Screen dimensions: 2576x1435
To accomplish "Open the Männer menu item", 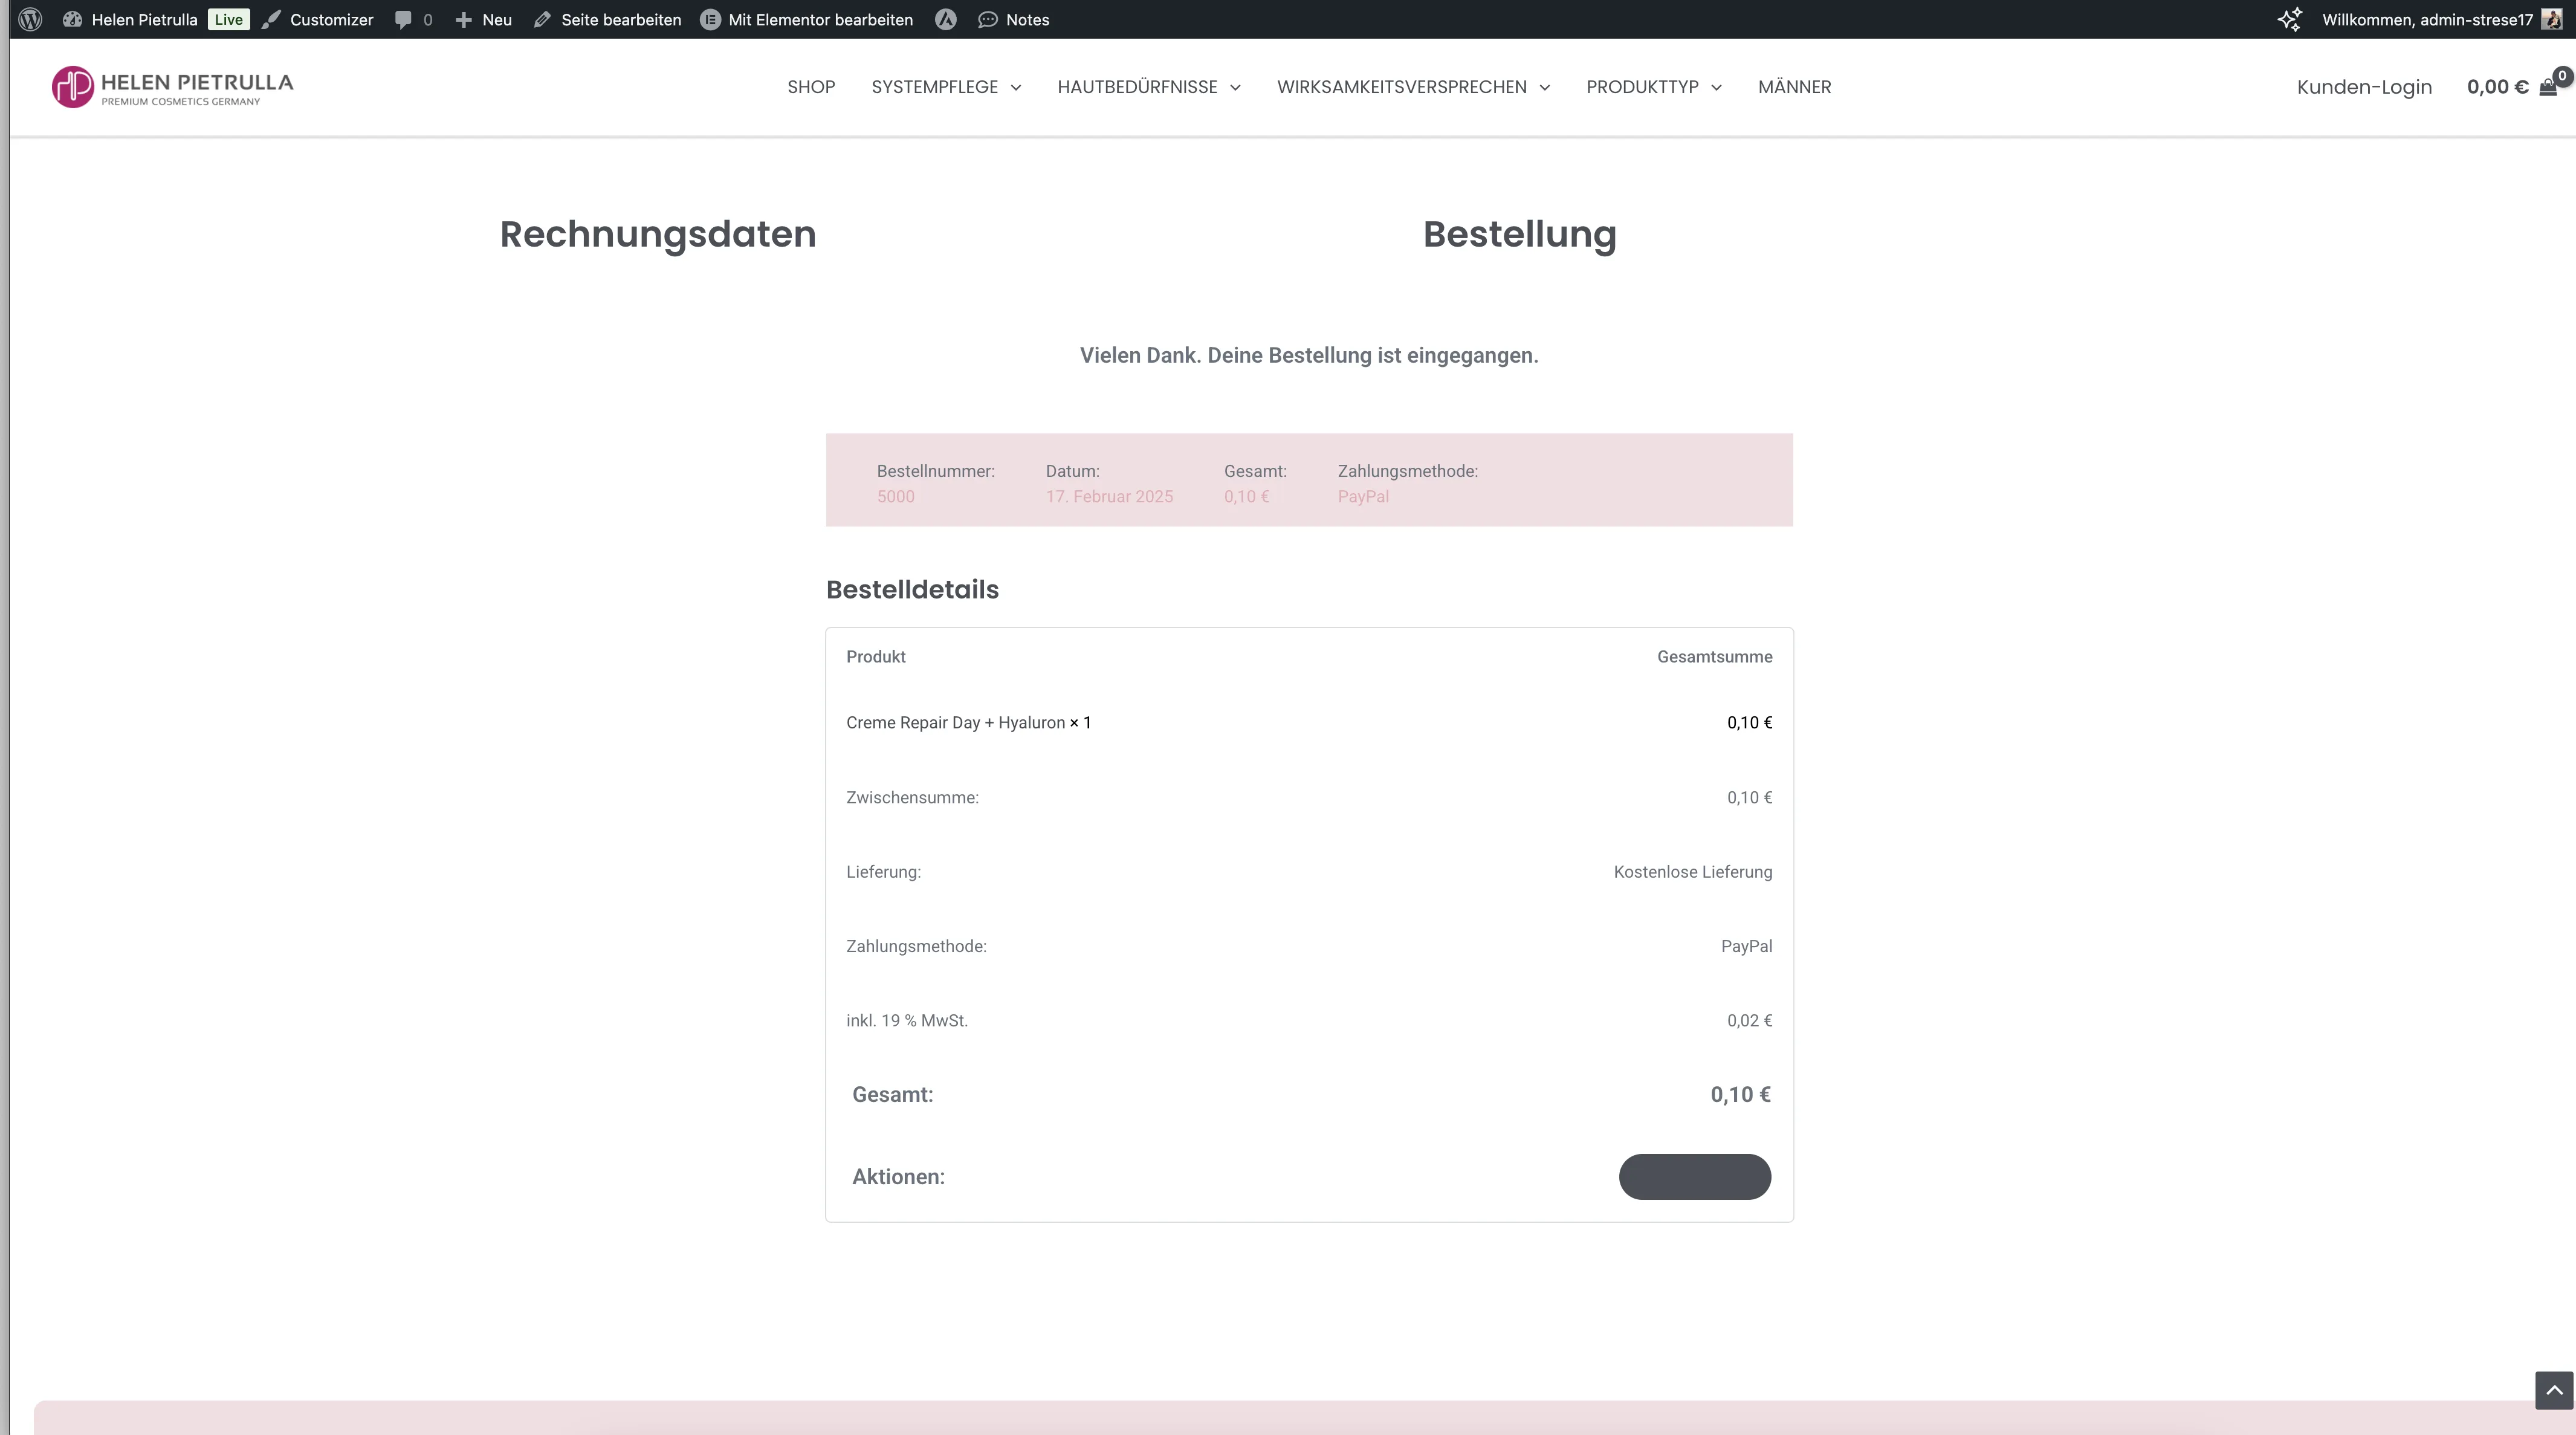I will click(1795, 87).
